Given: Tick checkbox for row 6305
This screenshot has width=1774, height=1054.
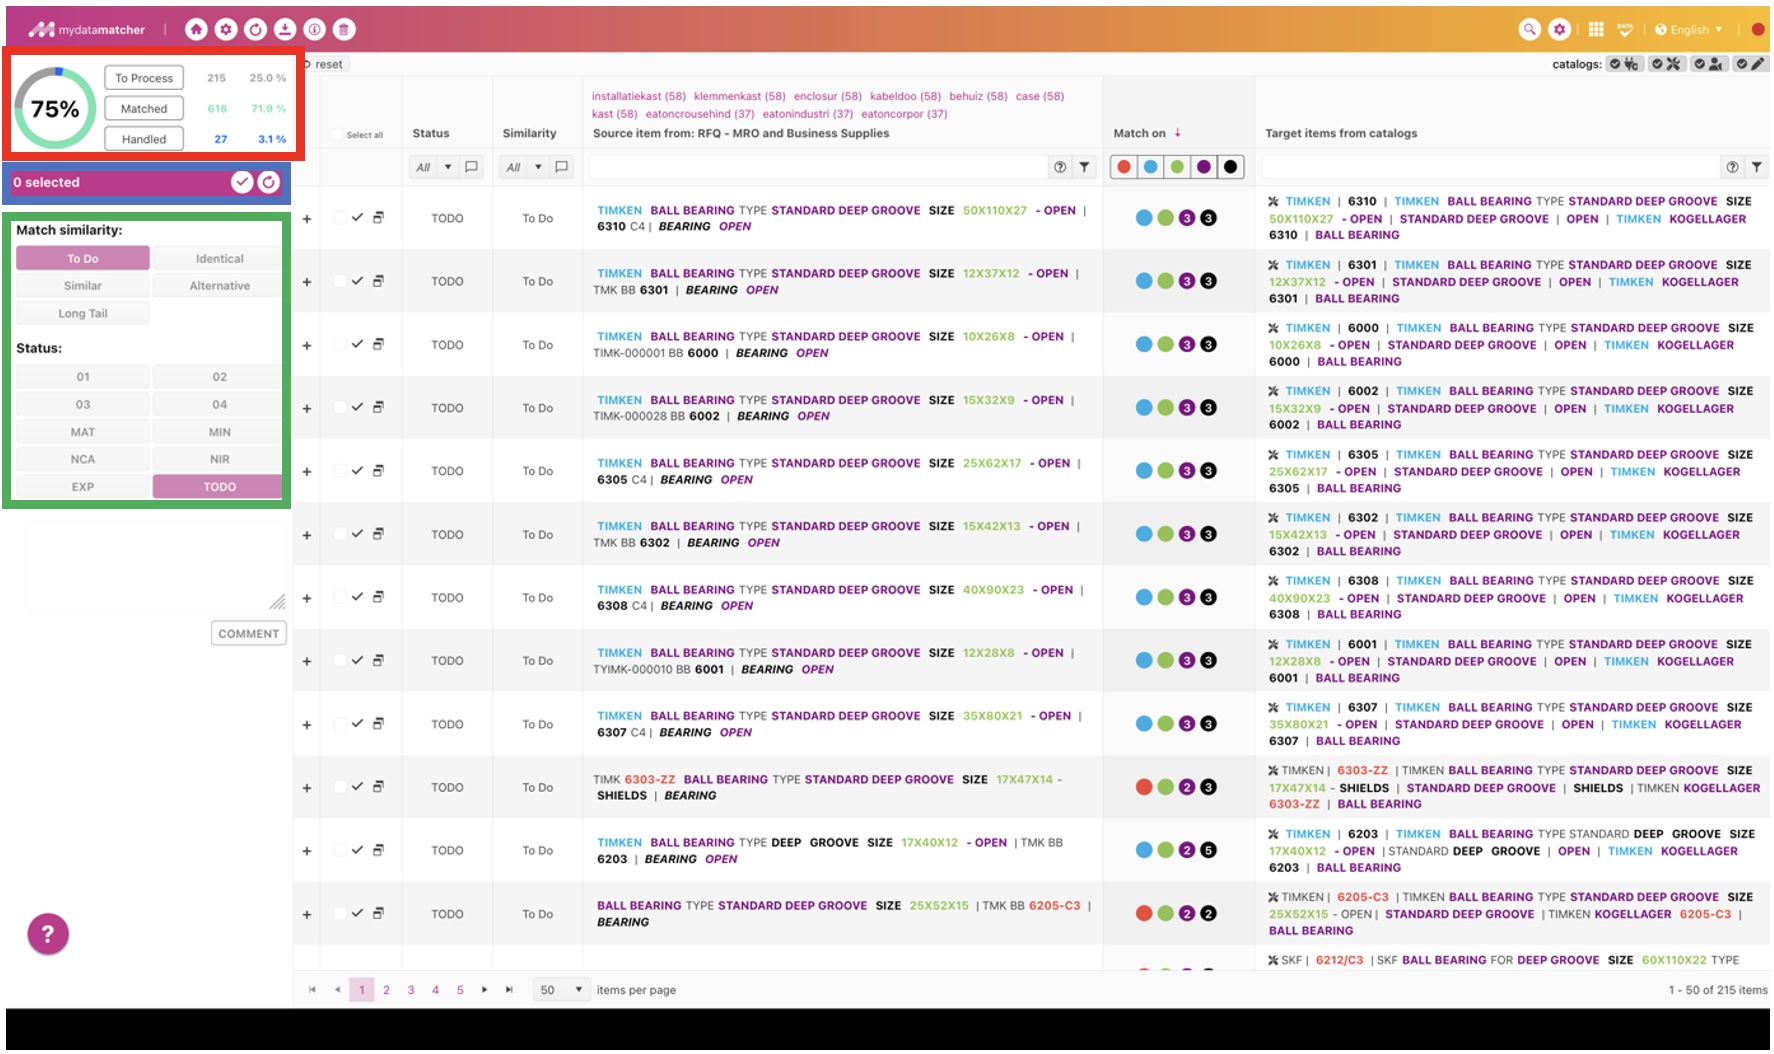Looking at the screenshot, I should click(x=340, y=471).
